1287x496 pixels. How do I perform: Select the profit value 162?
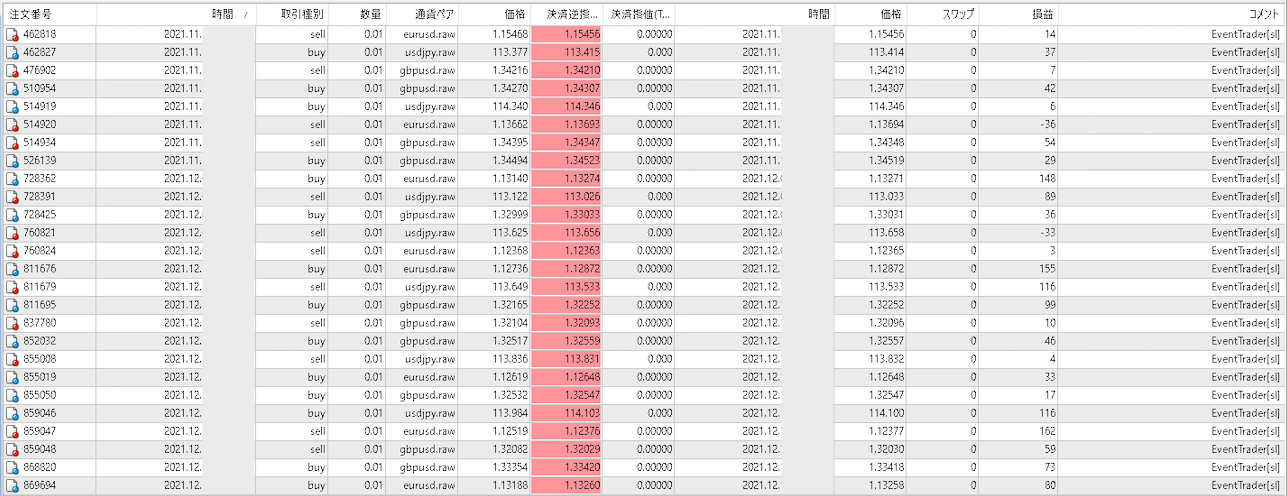[x=1047, y=430]
